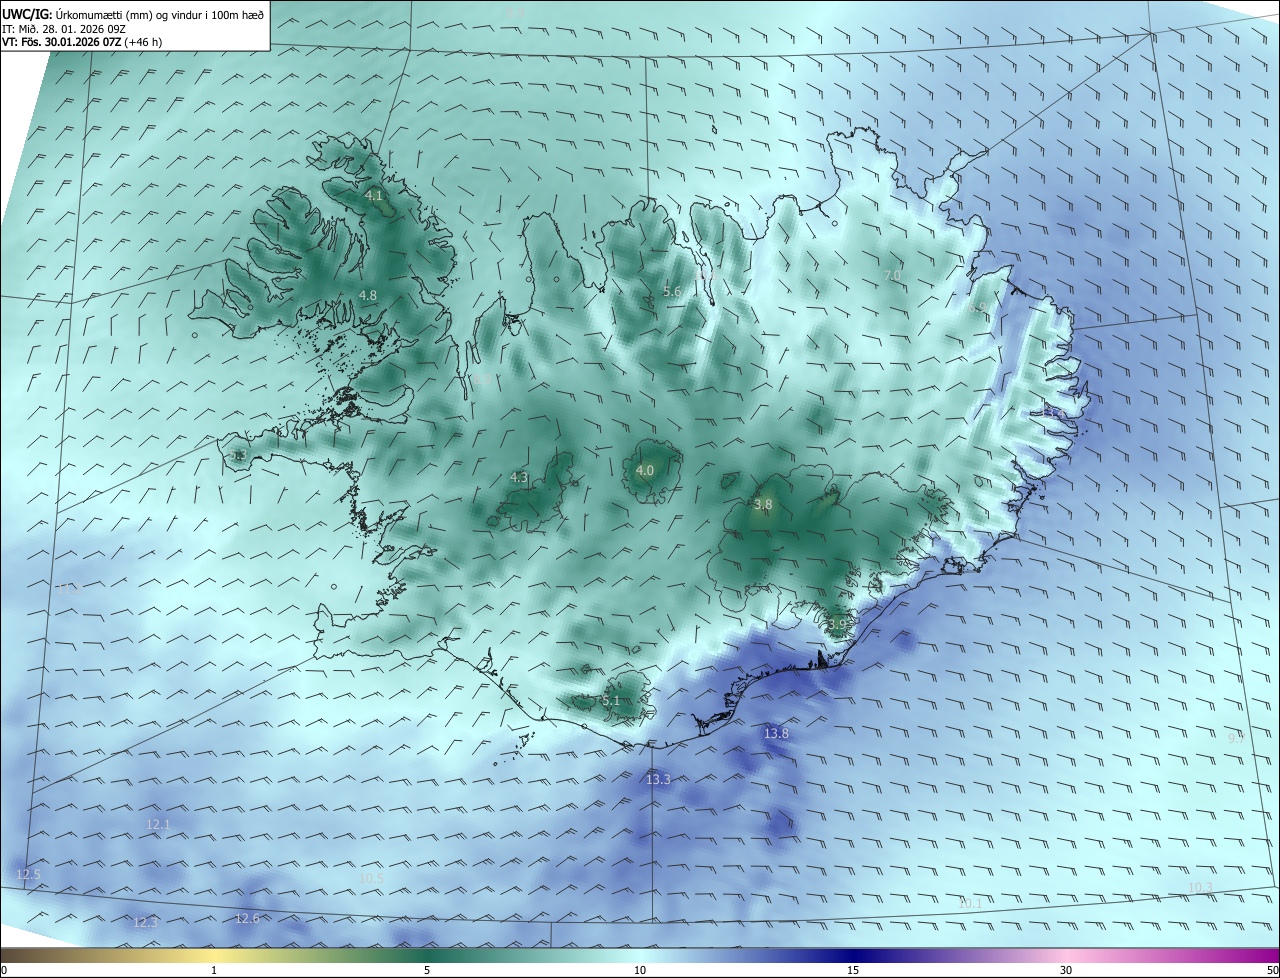1280x978 pixels.
Task: Click the 5.1 value label
Action: (x=611, y=701)
